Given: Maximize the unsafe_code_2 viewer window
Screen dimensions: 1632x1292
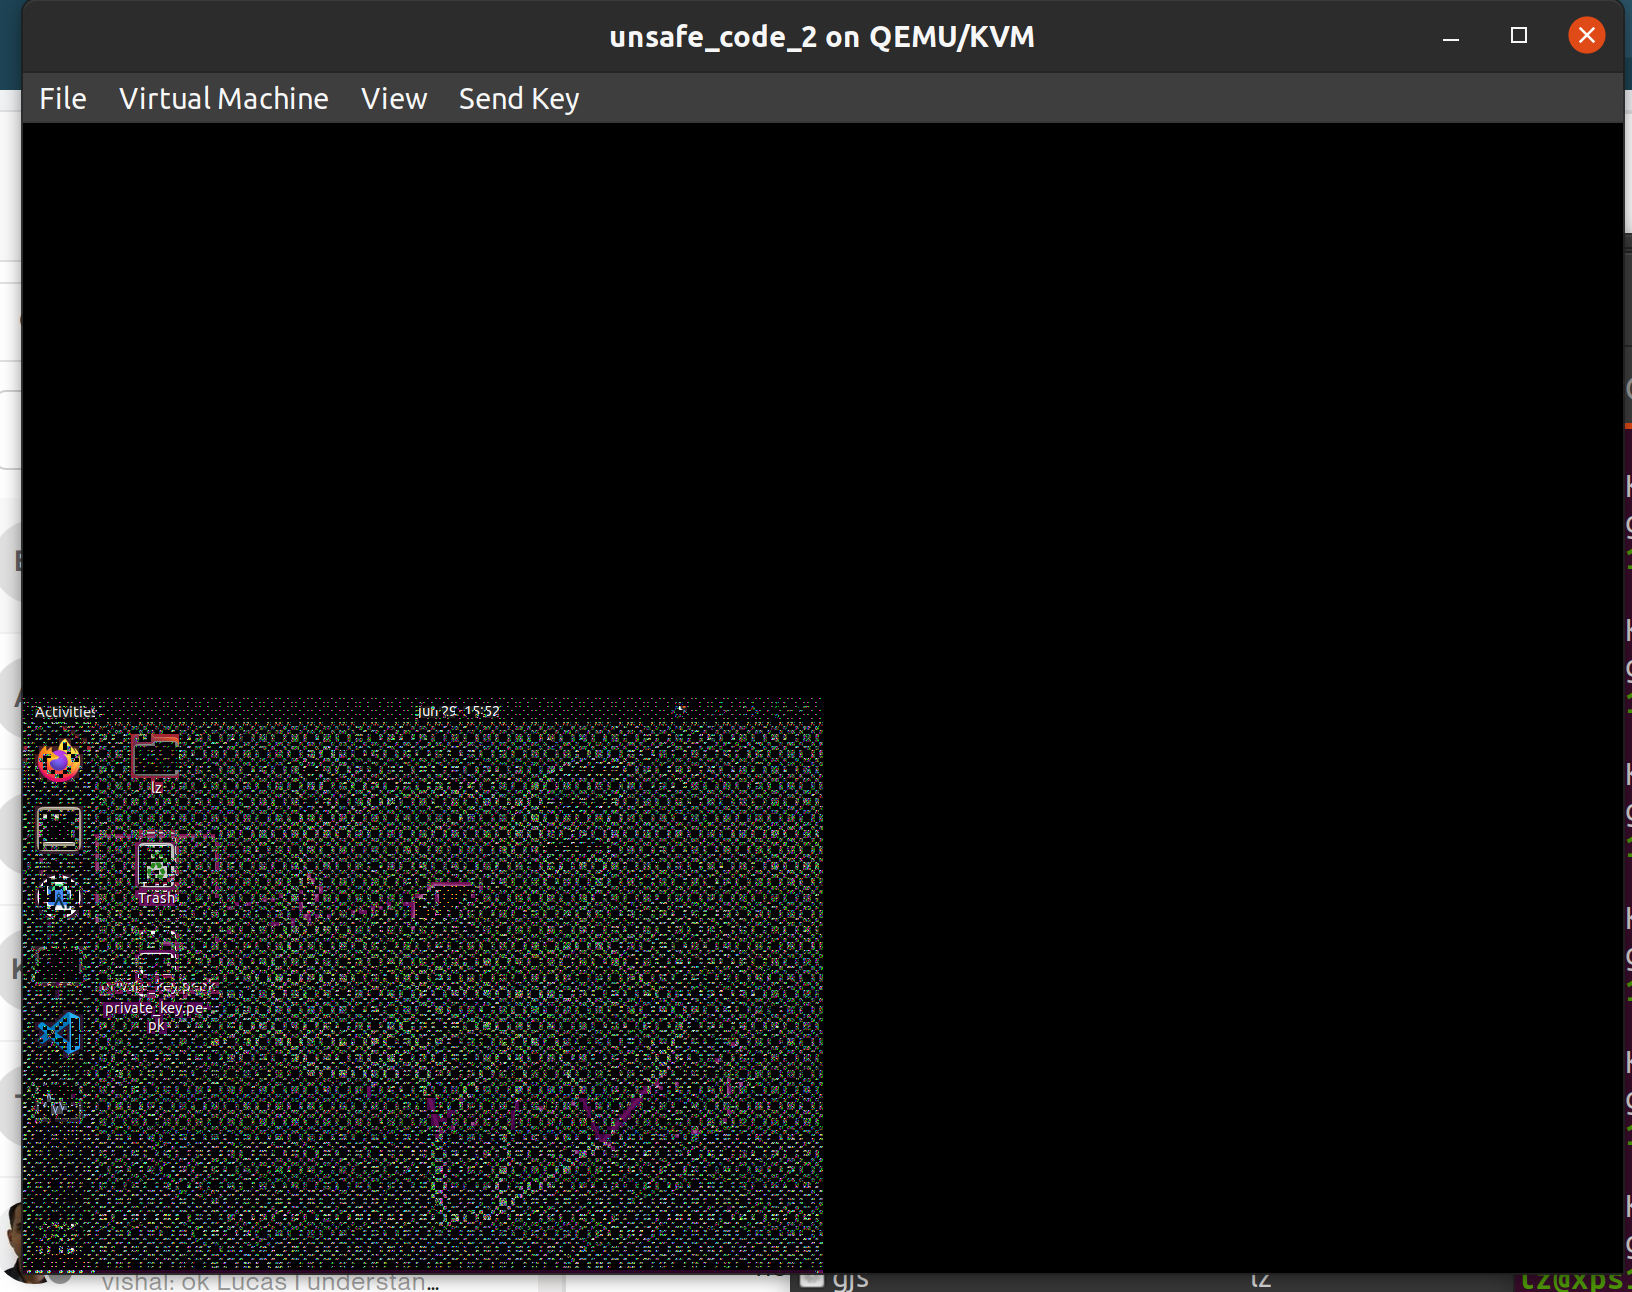Looking at the screenshot, I should tap(1519, 36).
